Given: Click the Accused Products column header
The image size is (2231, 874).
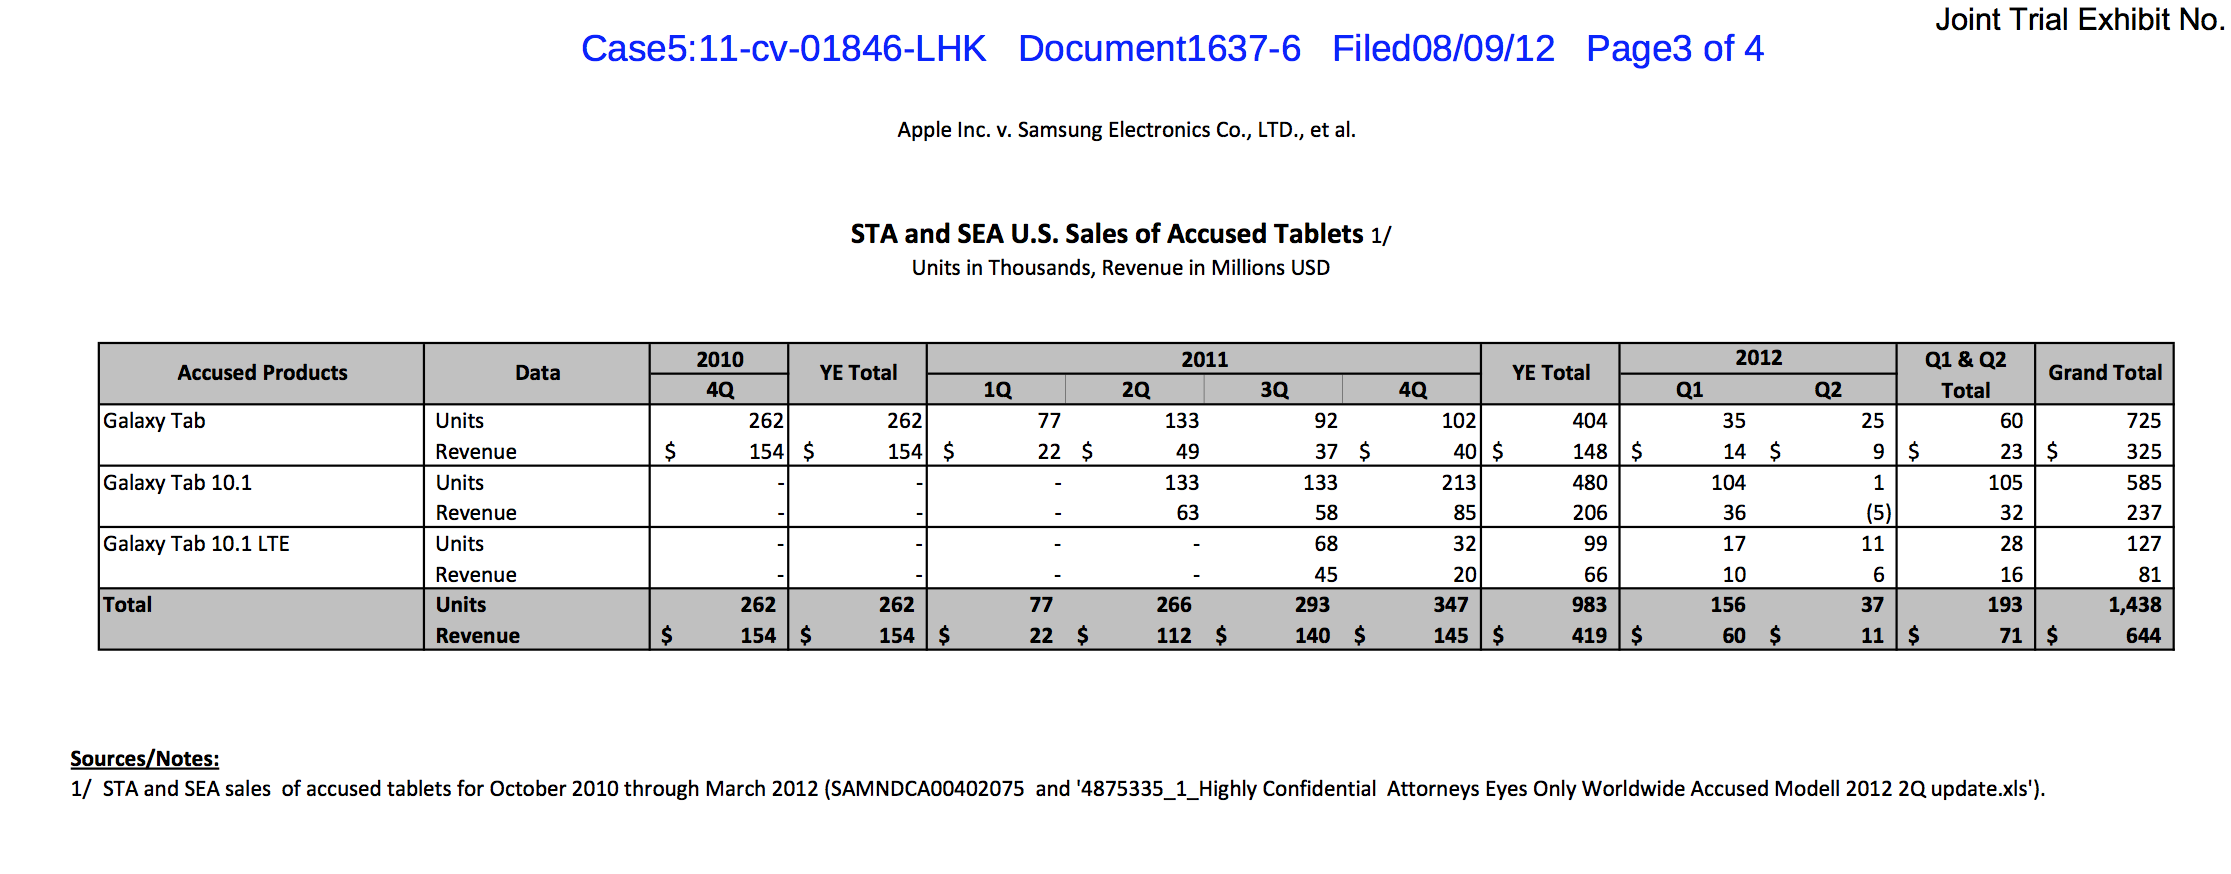Looking at the screenshot, I should tap(262, 373).
